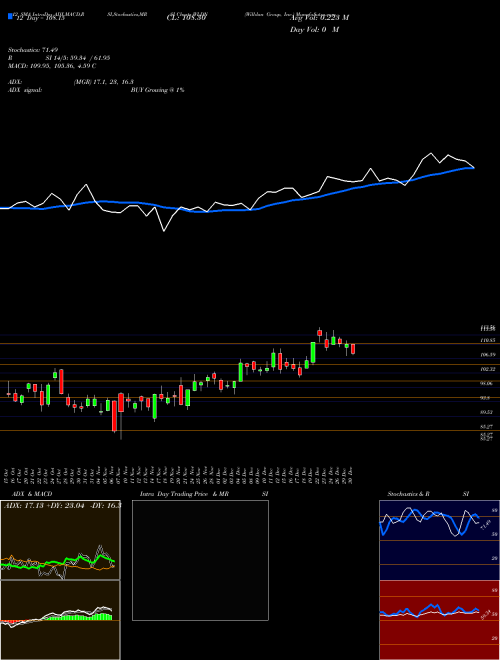Open the MACD histogram chart thumbnail

60,620
